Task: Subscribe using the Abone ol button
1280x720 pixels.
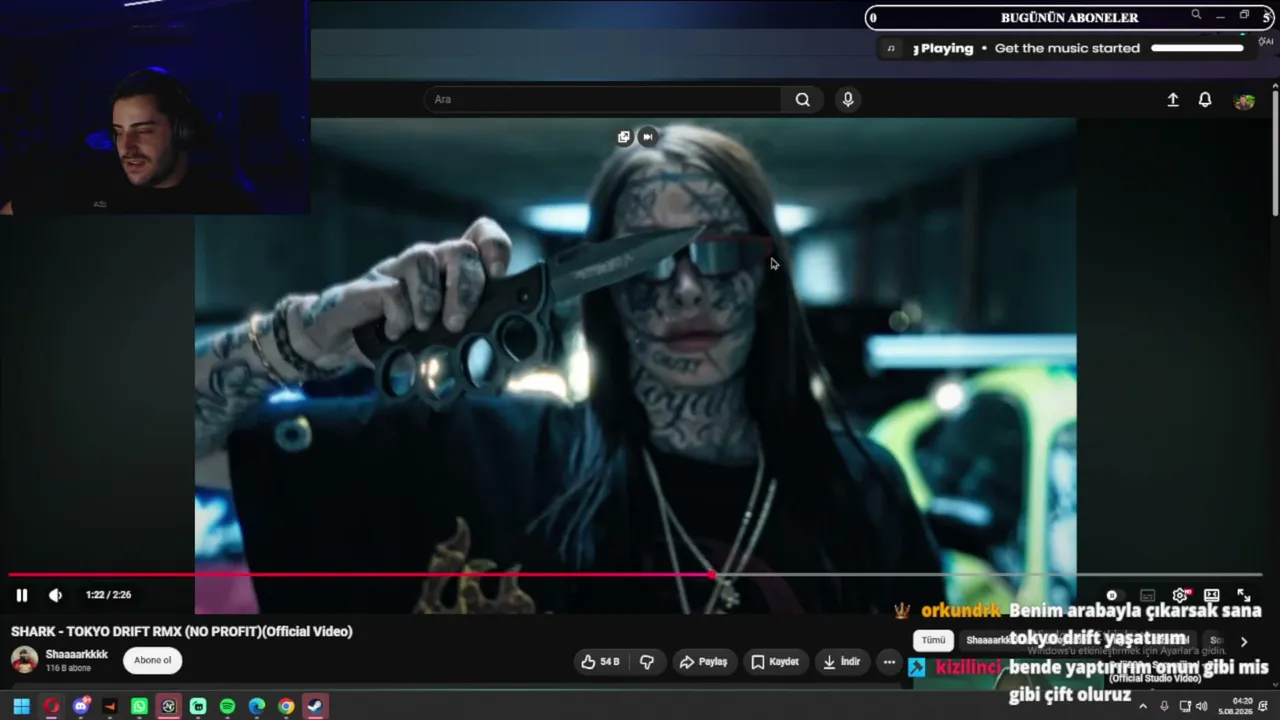Action: [x=153, y=660]
